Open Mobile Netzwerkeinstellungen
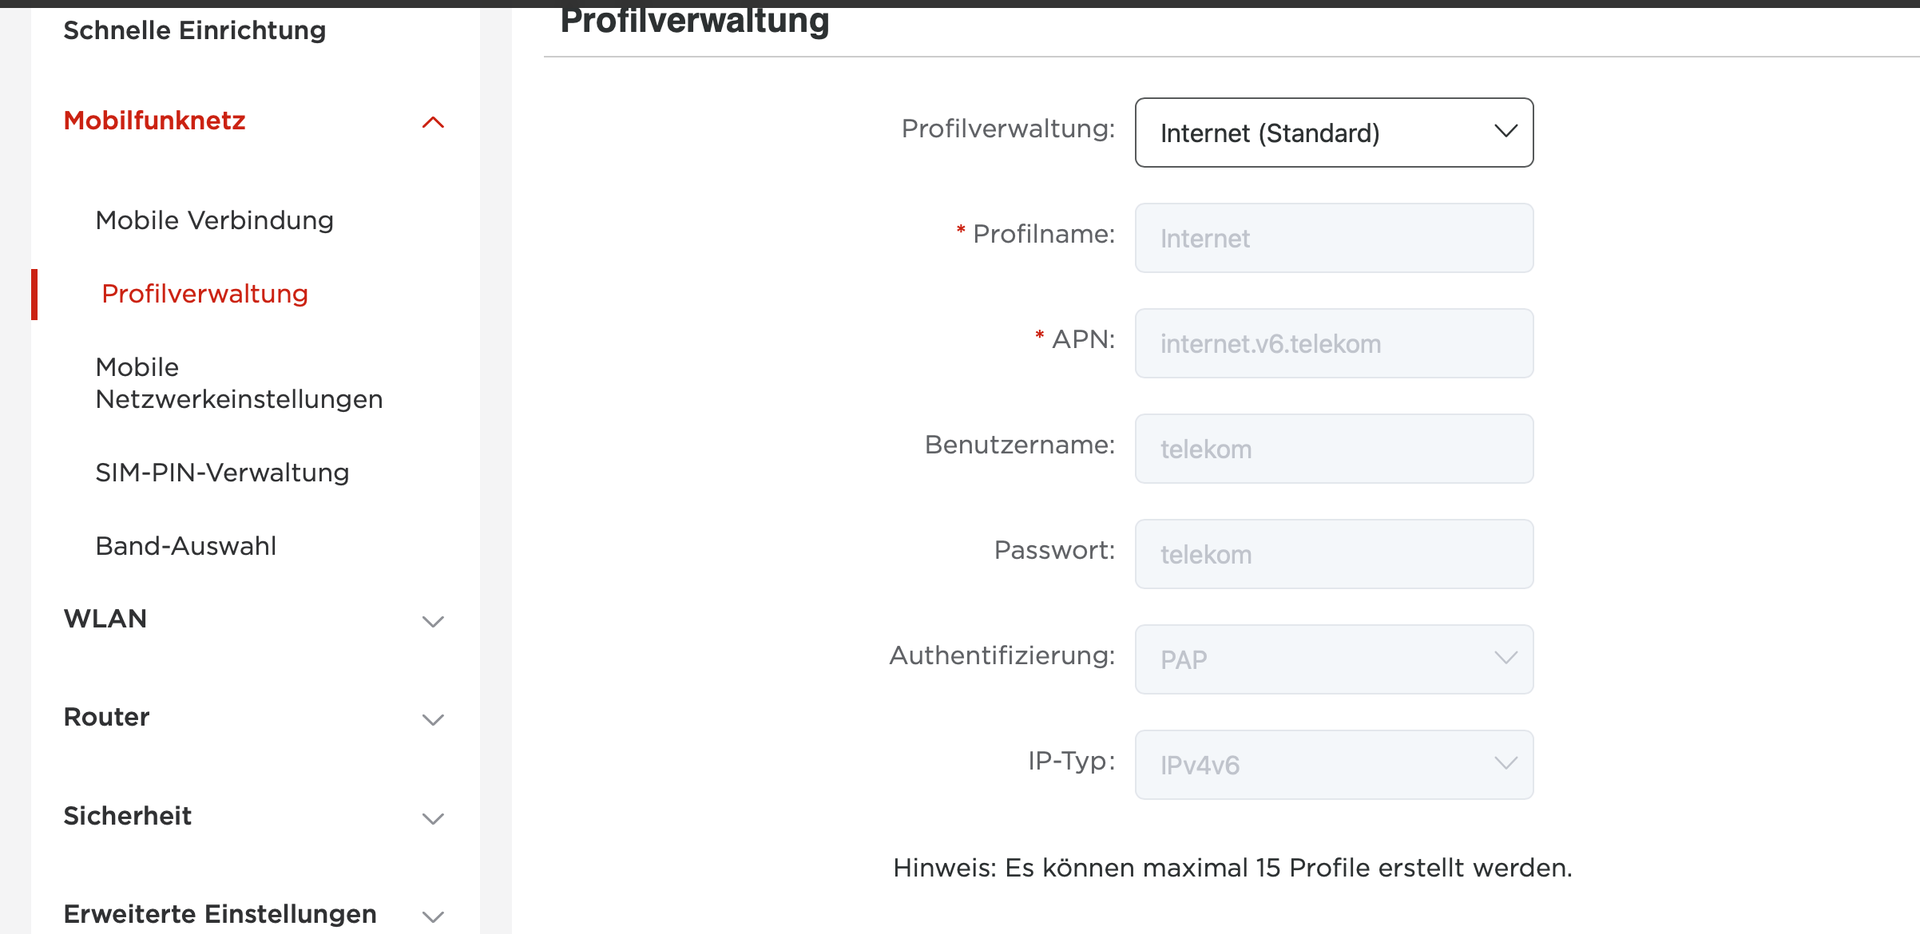This screenshot has height=934, width=1920. [x=239, y=383]
